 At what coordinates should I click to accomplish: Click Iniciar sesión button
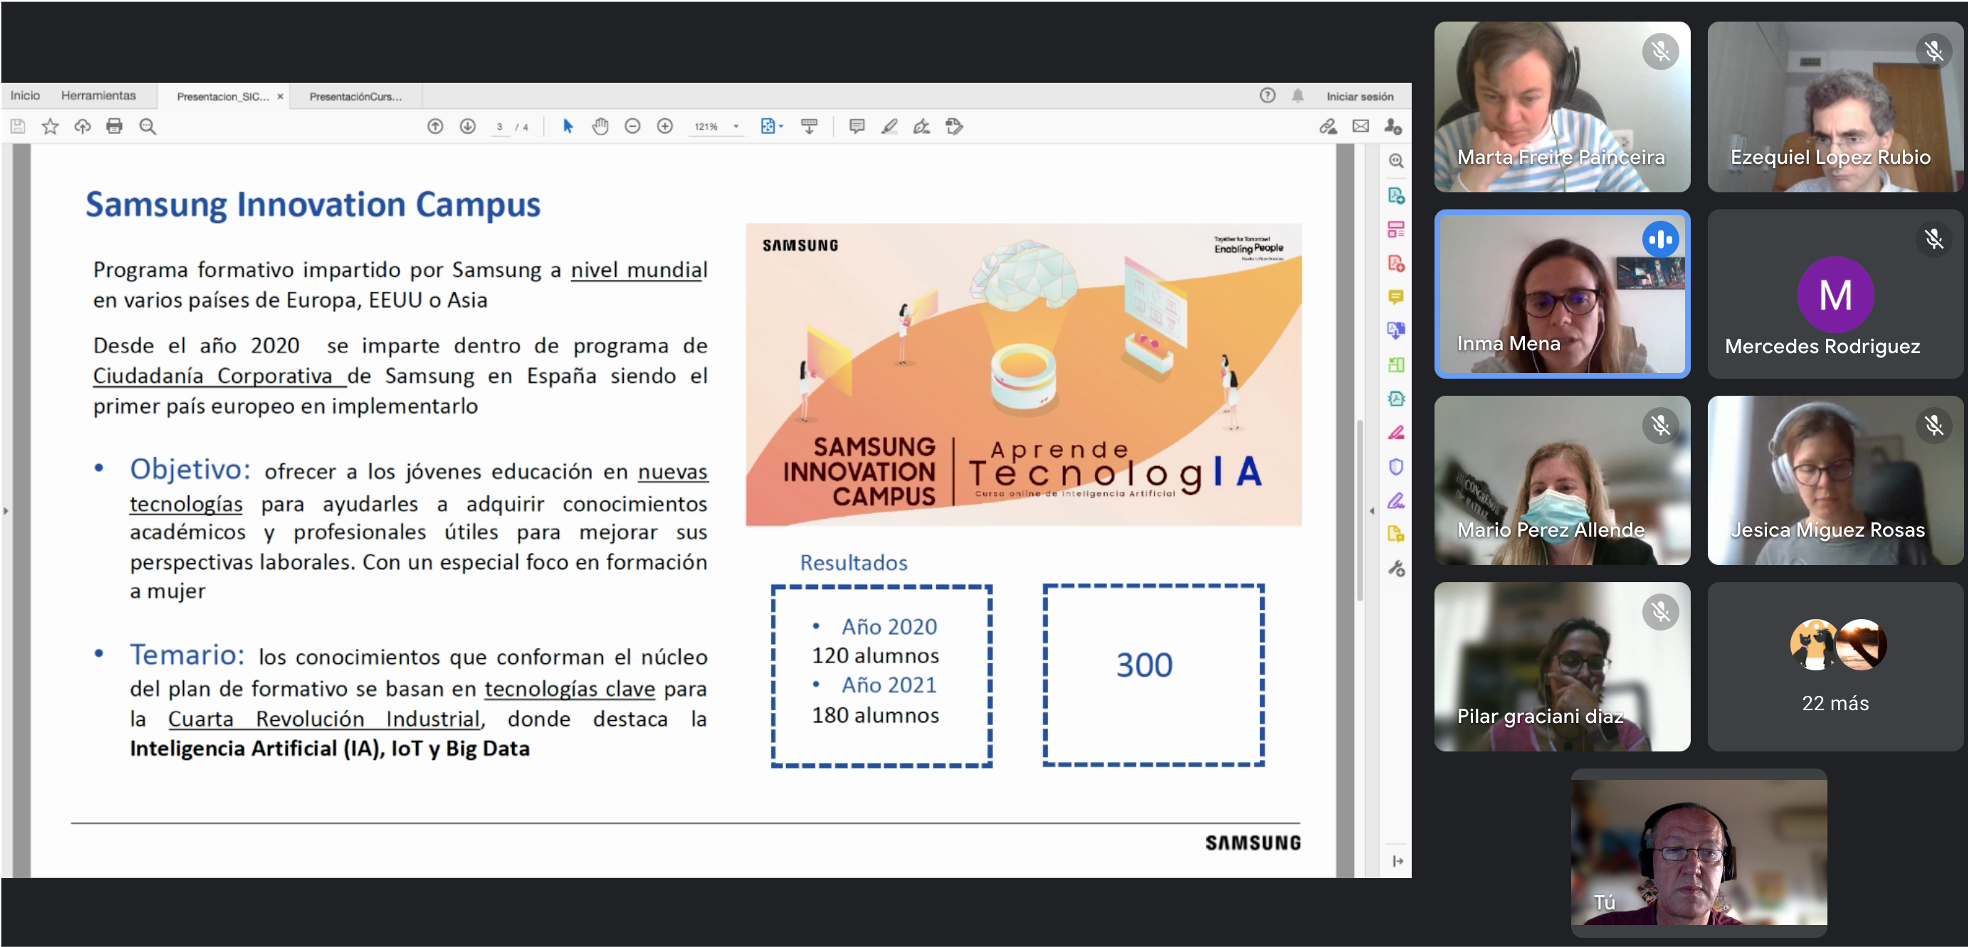1360,97
